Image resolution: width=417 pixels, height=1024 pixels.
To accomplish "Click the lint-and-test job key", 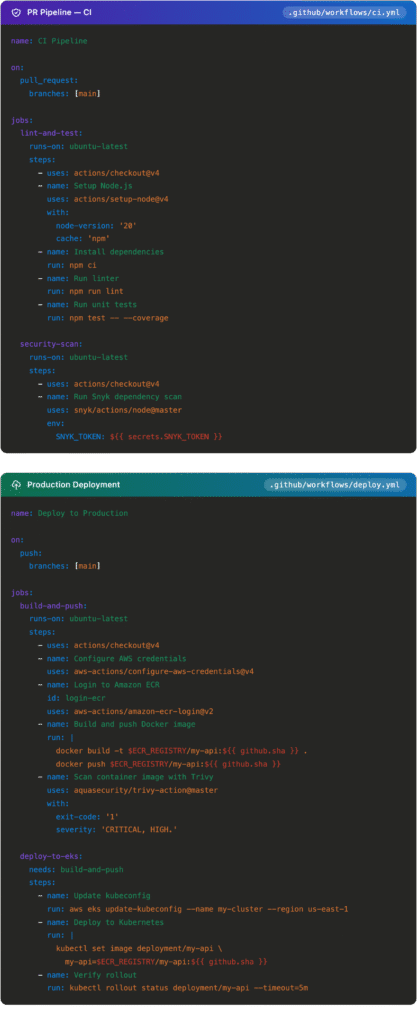I will 52,133.
